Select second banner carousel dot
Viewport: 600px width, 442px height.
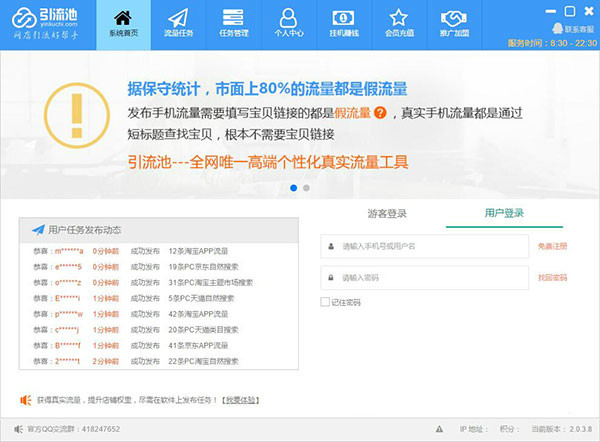[x=306, y=188]
